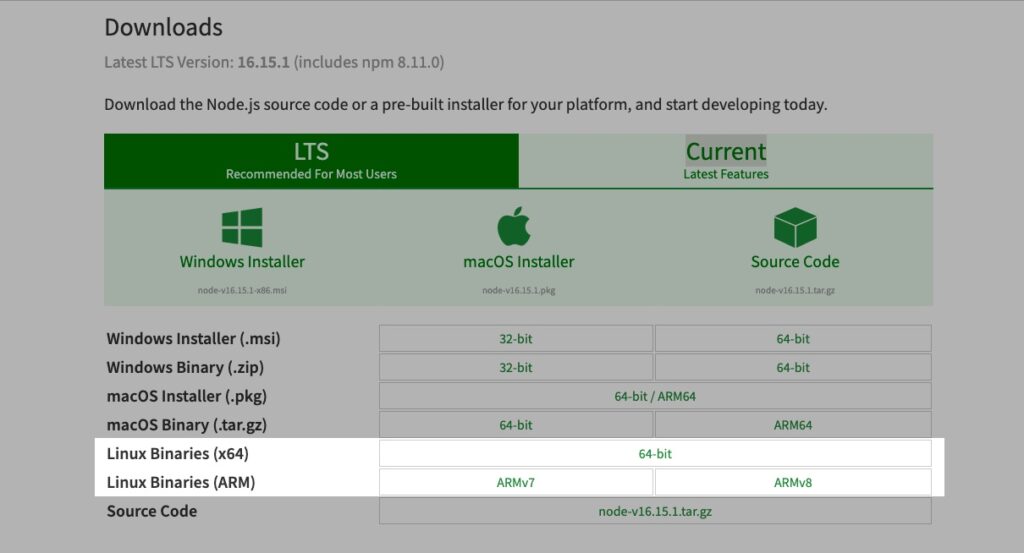Click the node-v16.15.1.pkg filename
Screen dimensions: 1024x553
pyautogui.click(x=519, y=291)
